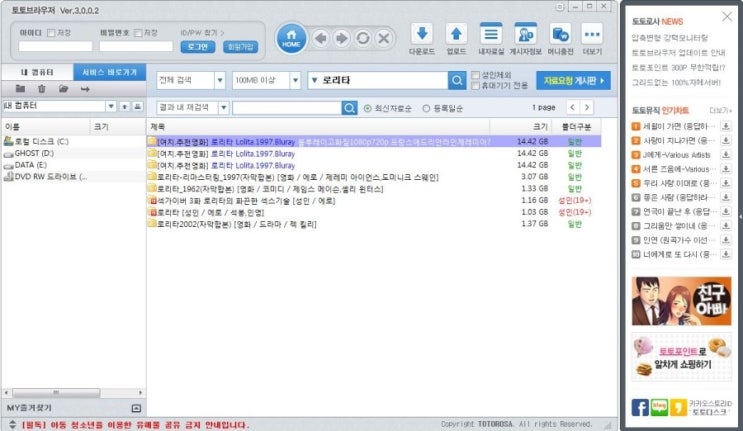Open 더보기 link next to 토토뮤직 인기차트
Viewport: 743px width, 431px height.
click(x=720, y=110)
